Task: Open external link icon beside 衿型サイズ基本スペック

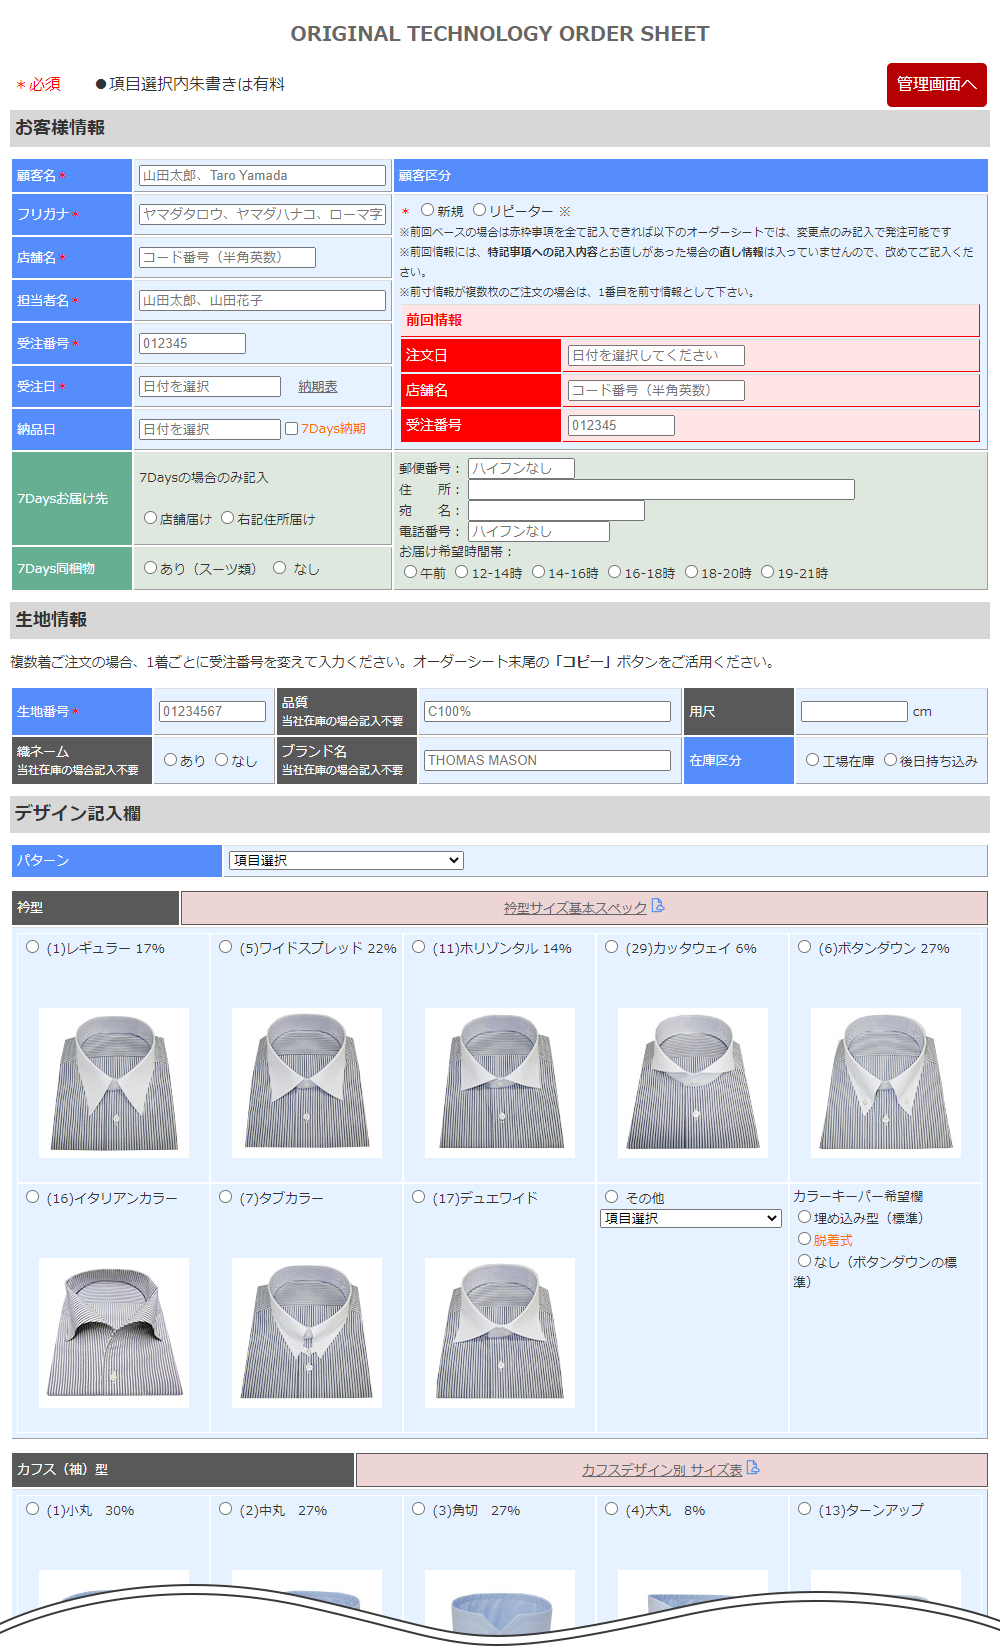Action: tap(658, 906)
